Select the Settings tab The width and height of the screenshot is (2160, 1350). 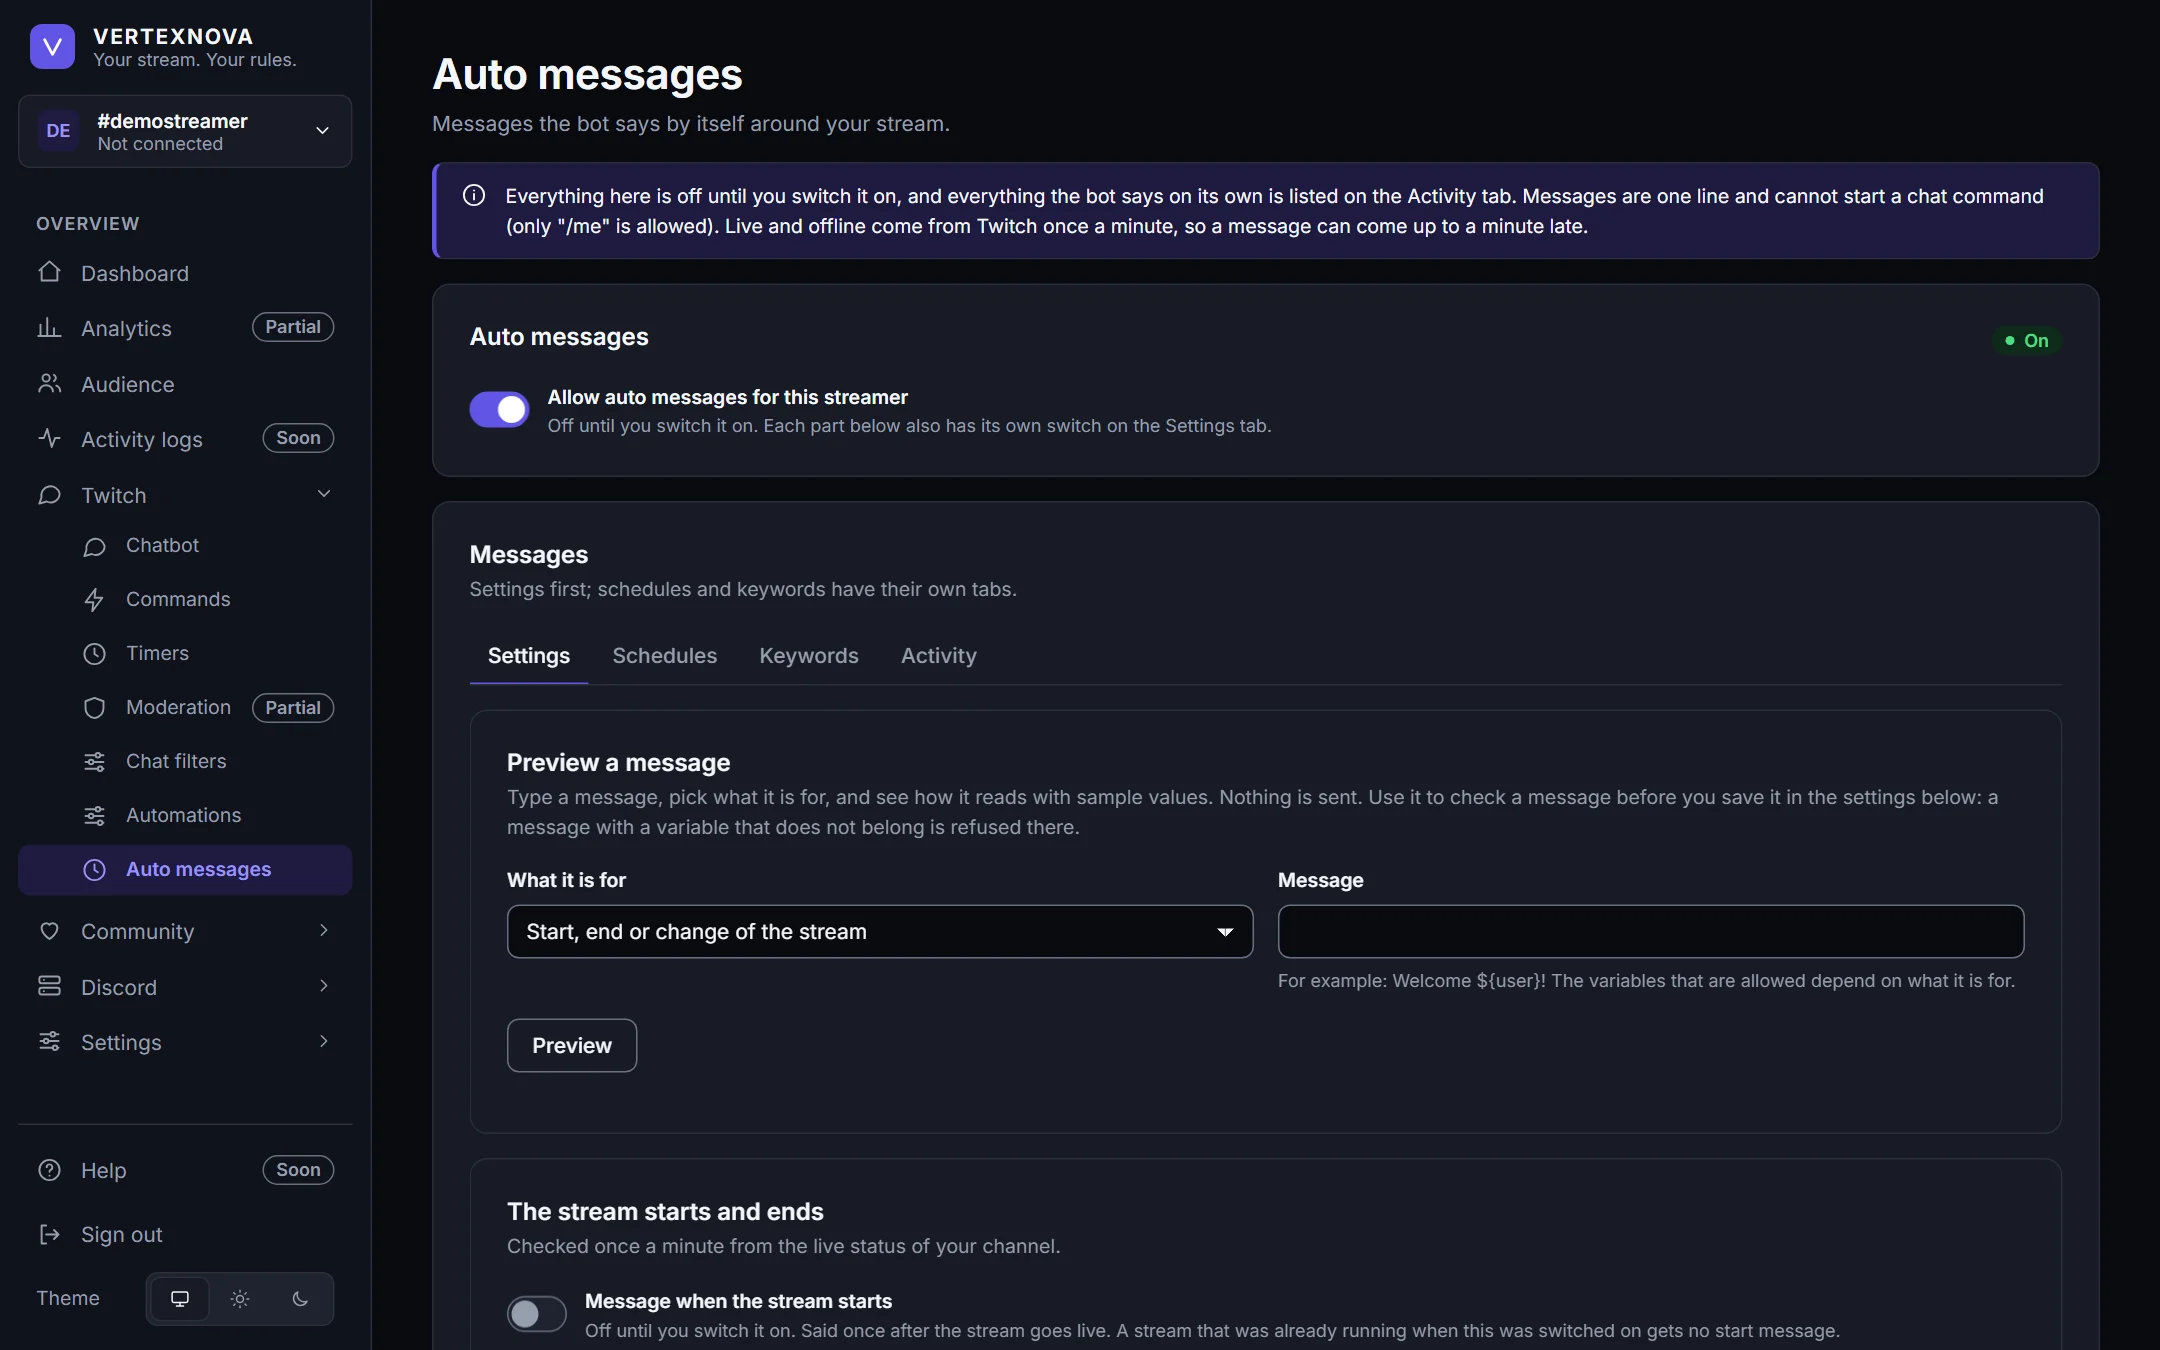coord(529,656)
